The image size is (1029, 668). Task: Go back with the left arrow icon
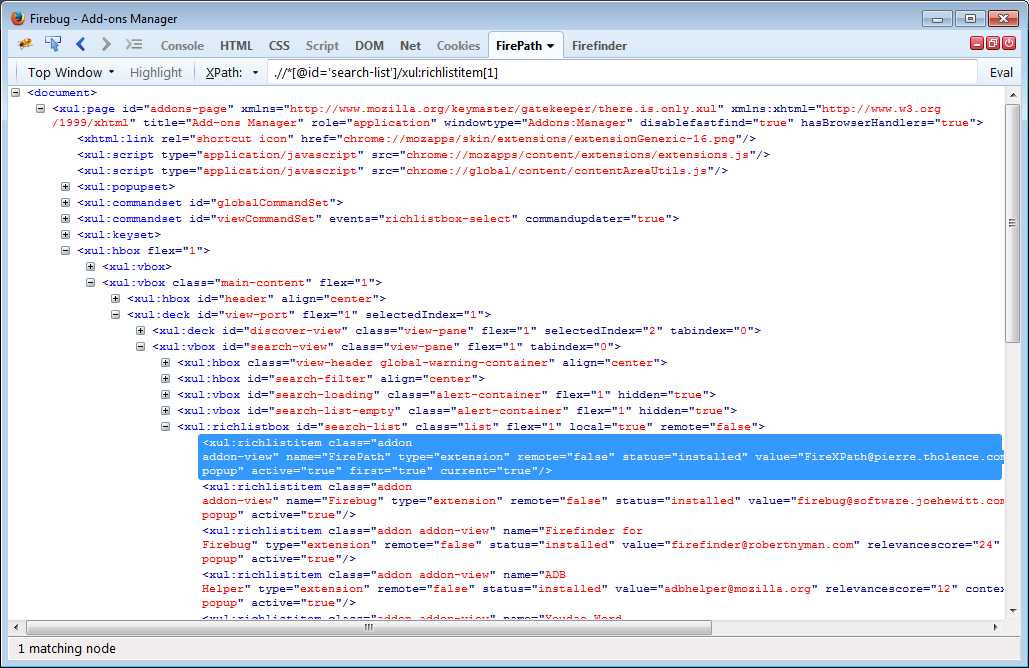(81, 45)
